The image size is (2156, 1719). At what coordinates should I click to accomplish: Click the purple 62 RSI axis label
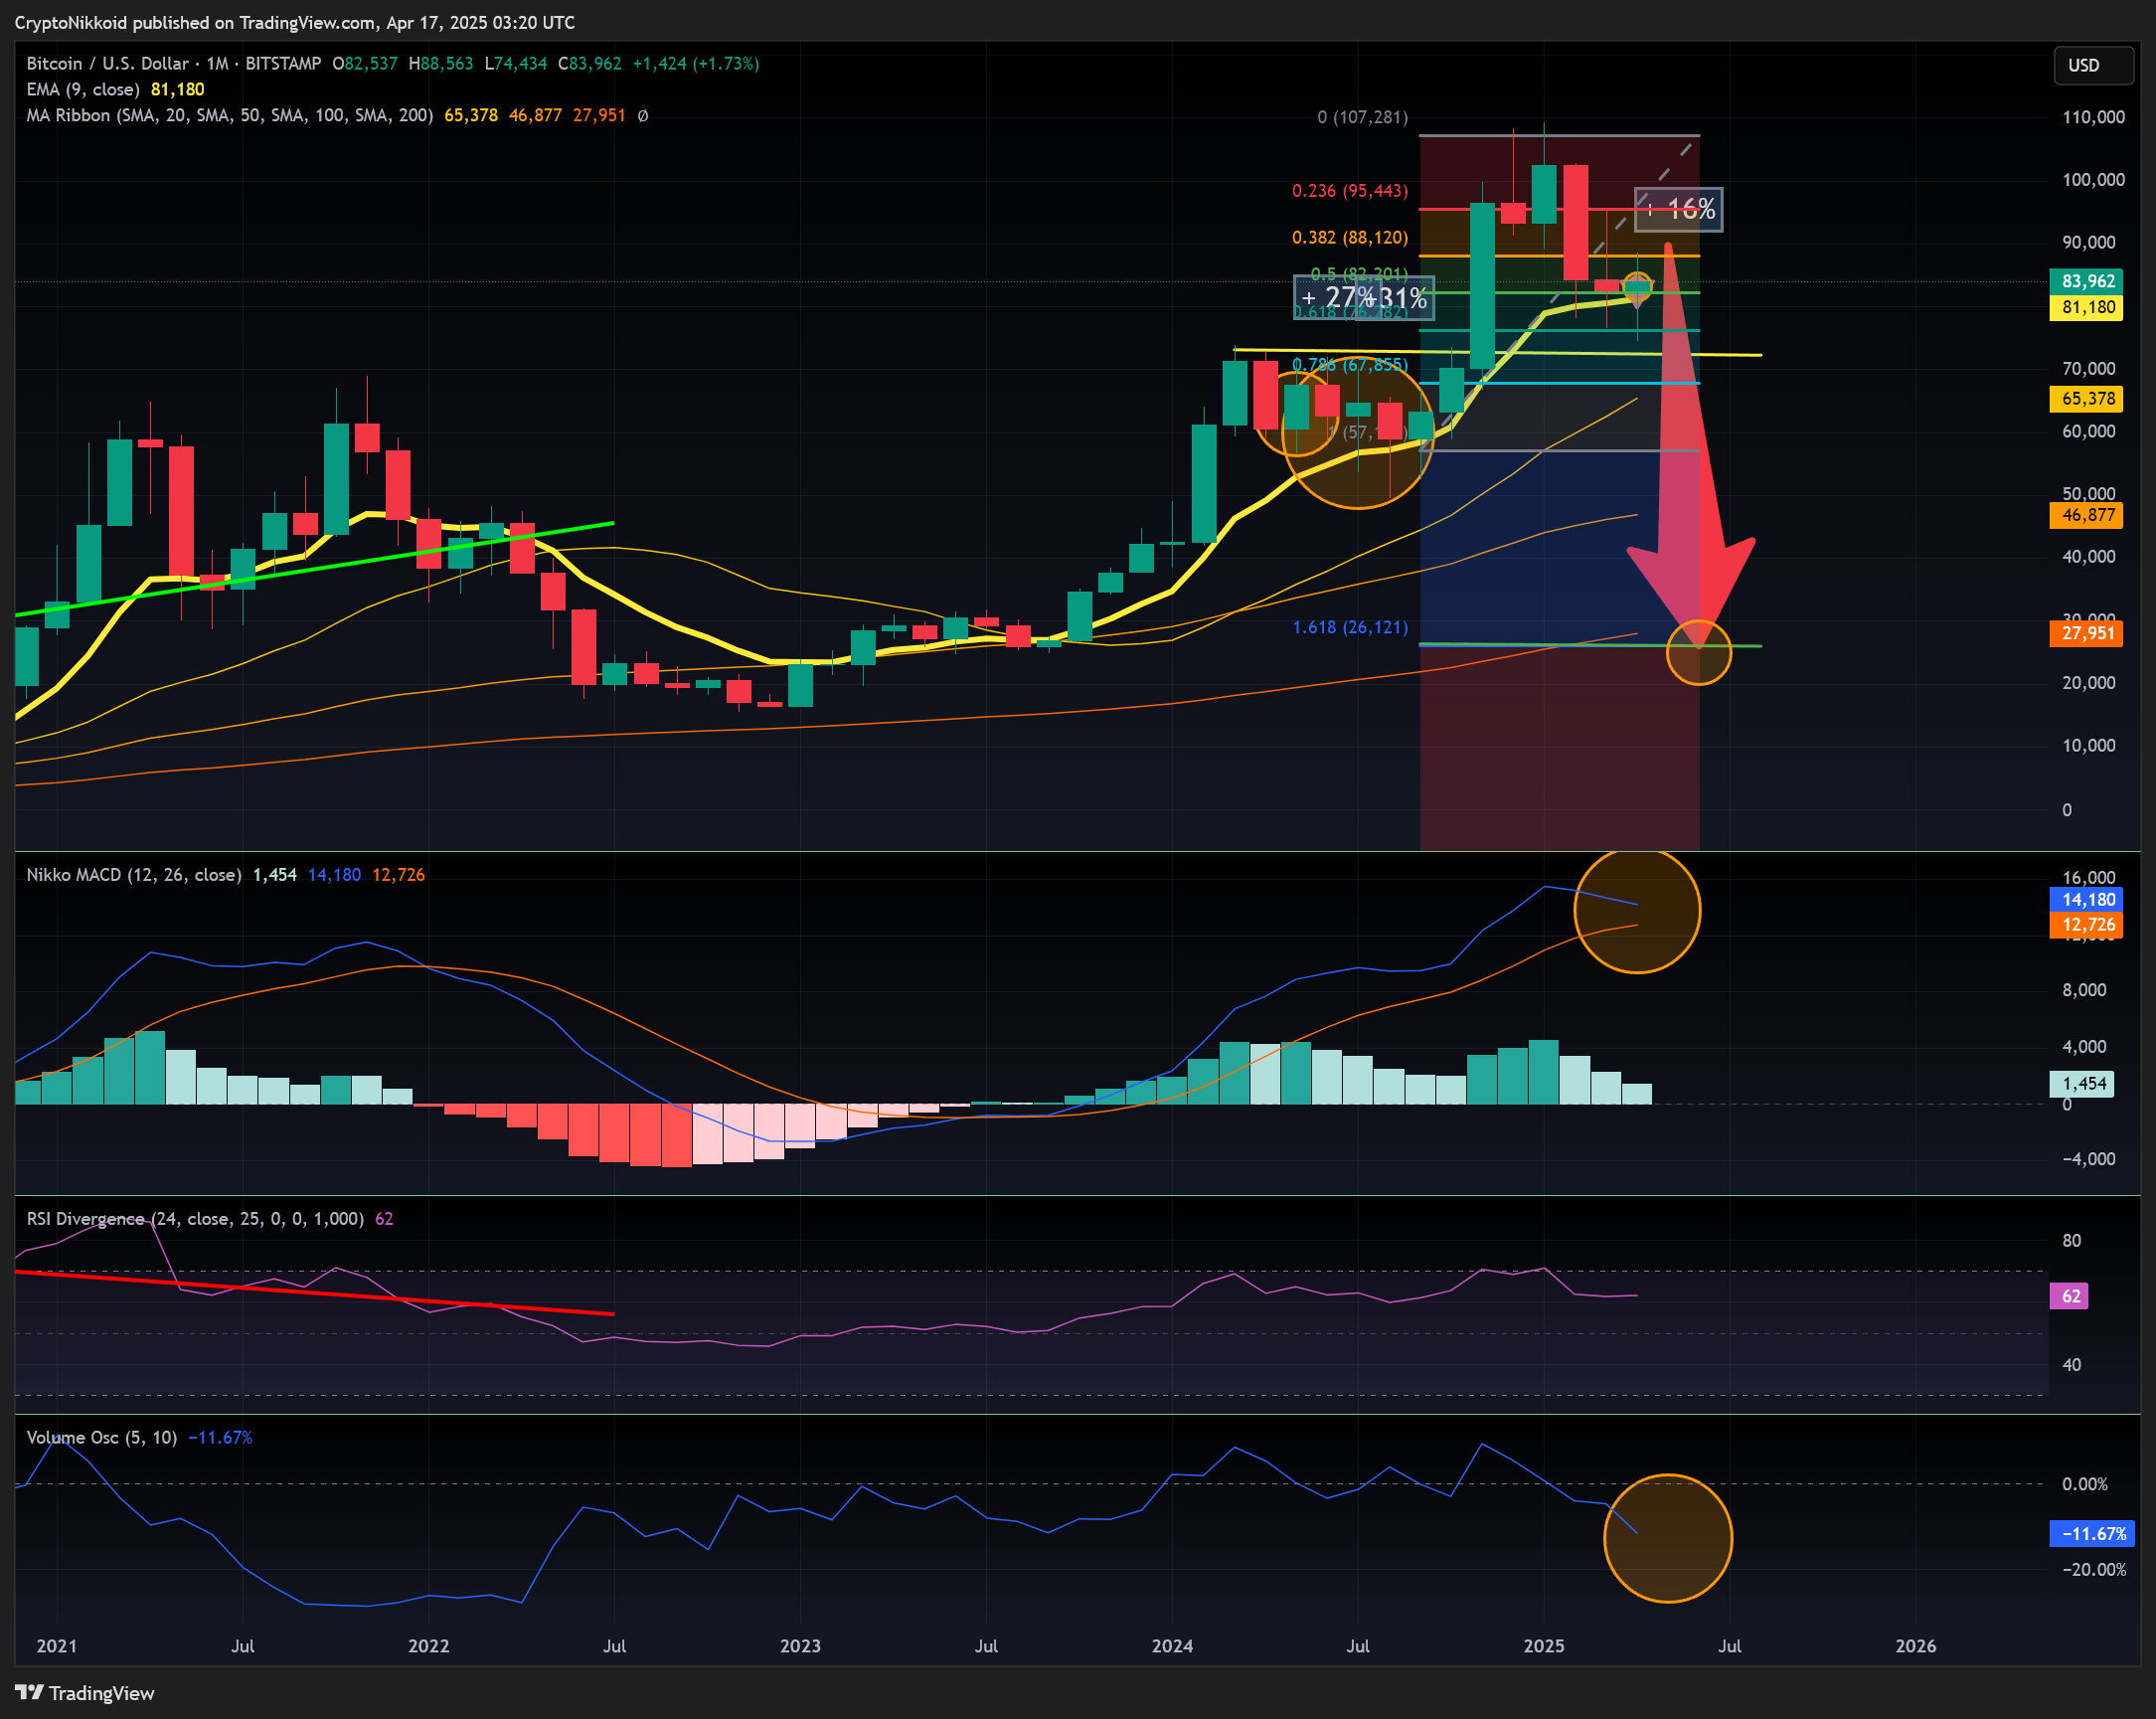click(x=2070, y=1297)
